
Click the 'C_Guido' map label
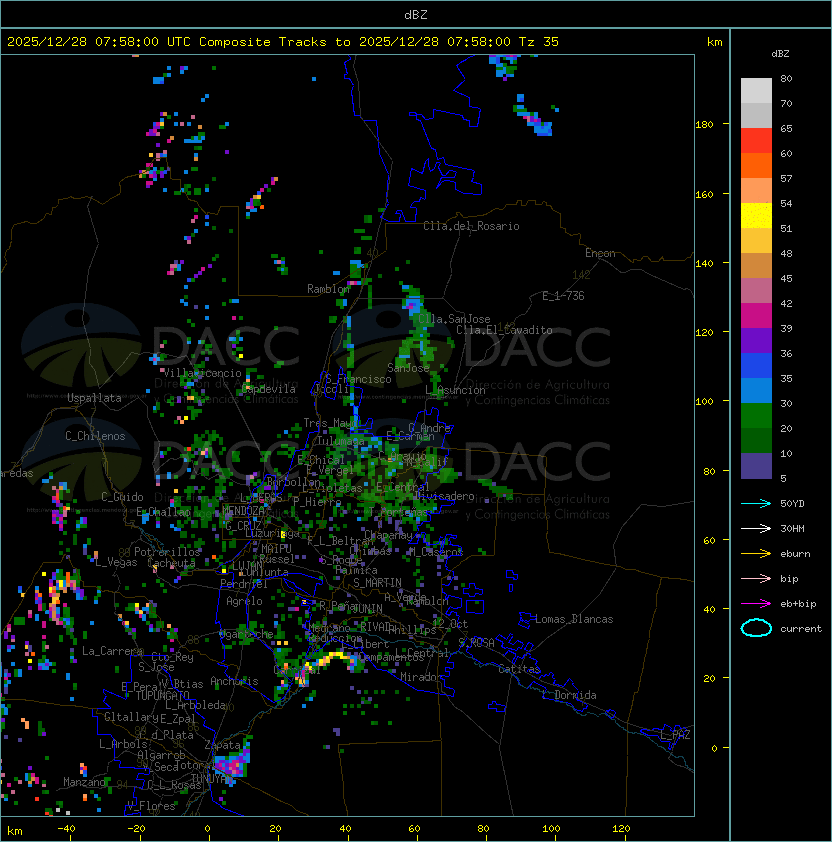[122, 497]
